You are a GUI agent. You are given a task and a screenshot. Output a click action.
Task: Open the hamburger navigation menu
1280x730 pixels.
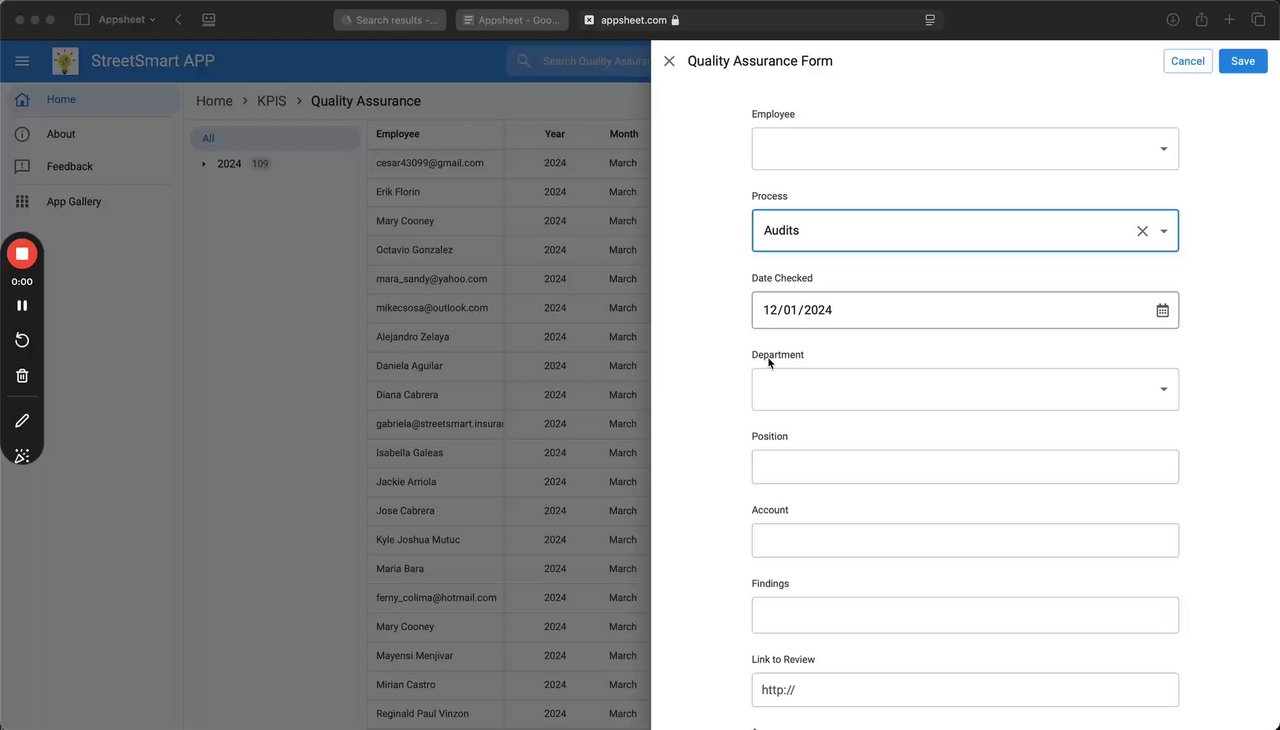tap(22, 61)
